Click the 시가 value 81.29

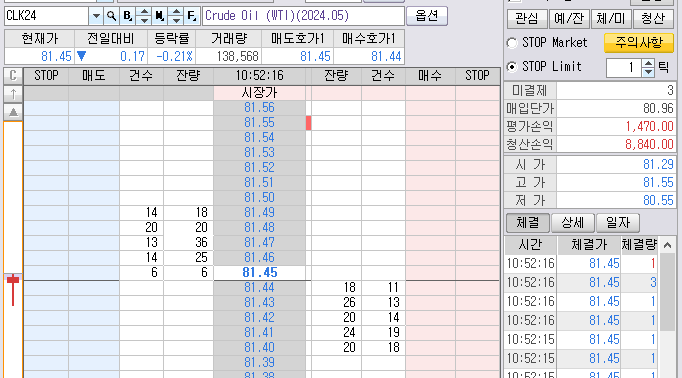point(616,165)
